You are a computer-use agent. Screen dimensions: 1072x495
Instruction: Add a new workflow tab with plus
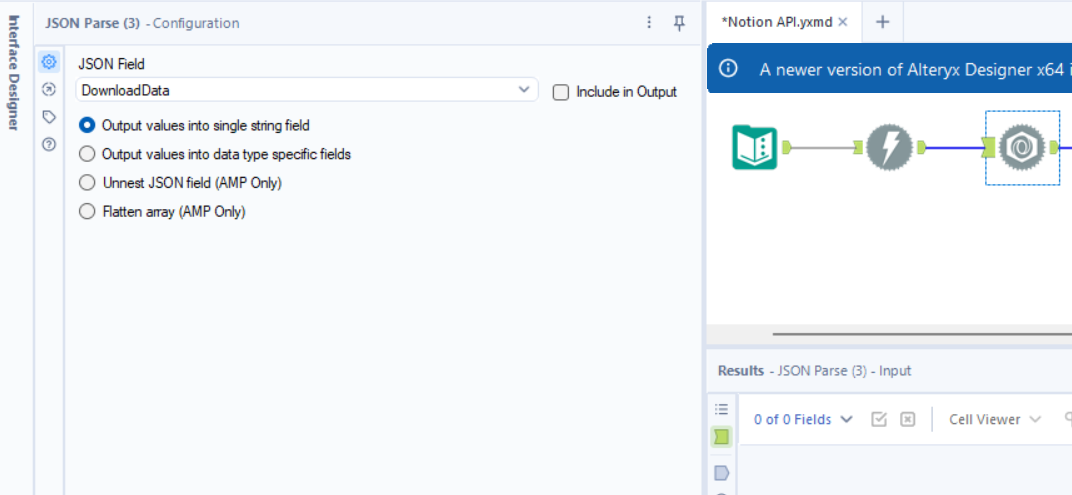pos(883,22)
